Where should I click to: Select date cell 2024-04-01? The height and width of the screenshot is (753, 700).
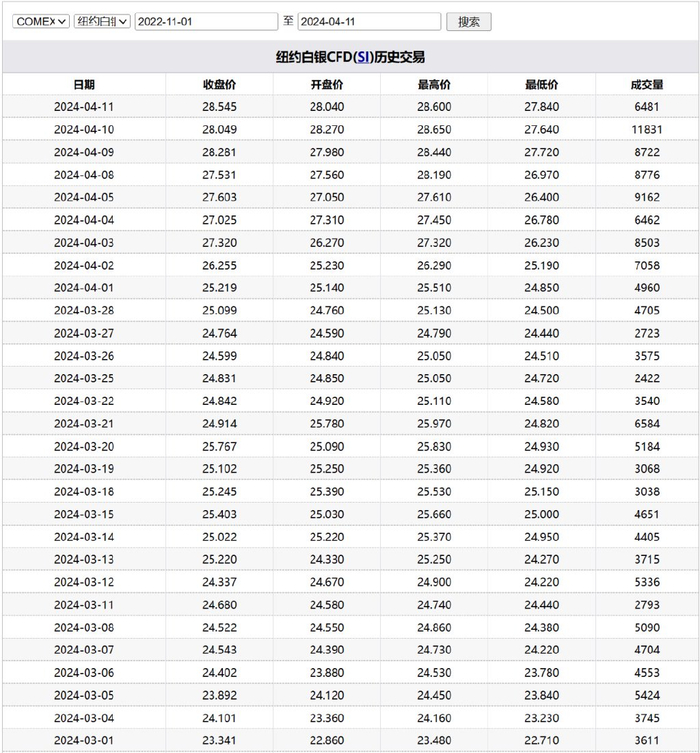pos(84,288)
